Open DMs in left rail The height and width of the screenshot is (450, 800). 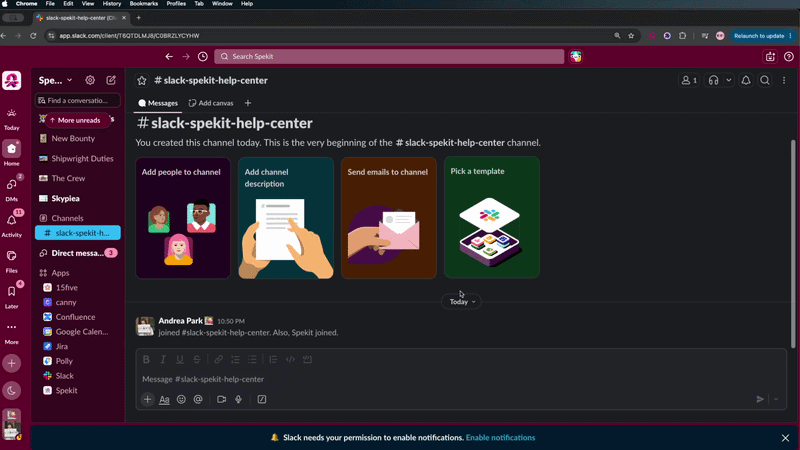(x=11, y=189)
